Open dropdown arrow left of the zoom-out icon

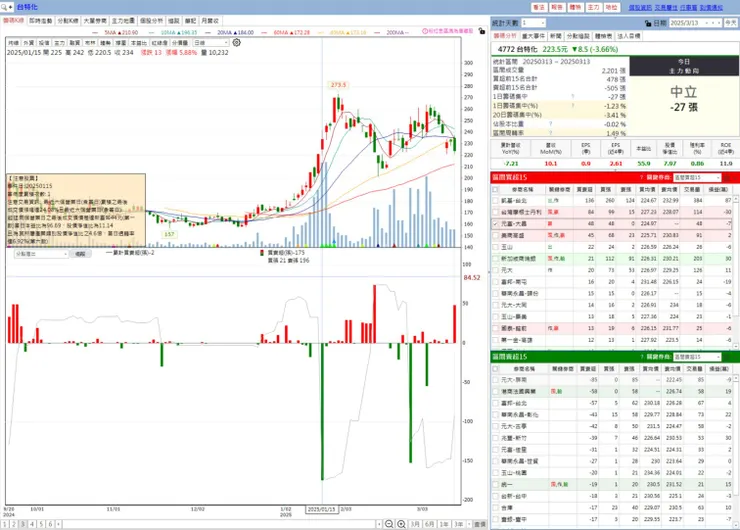pos(379,524)
